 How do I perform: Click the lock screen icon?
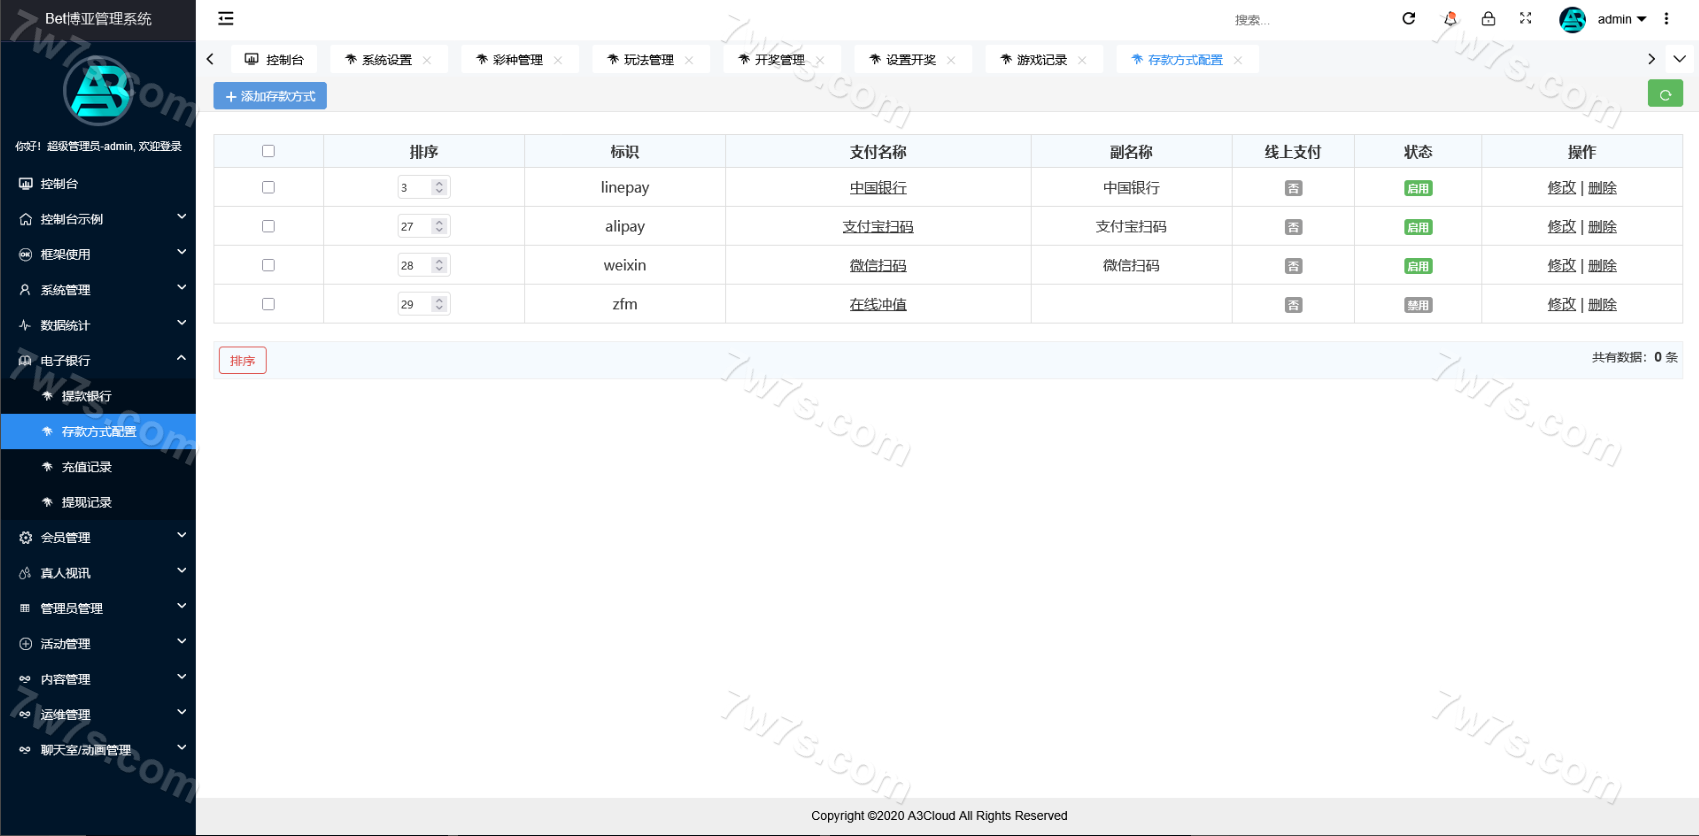click(x=1489, y=19)
